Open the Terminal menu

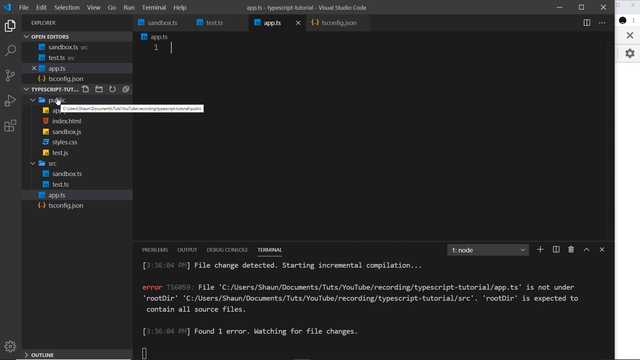pos(154,7)
